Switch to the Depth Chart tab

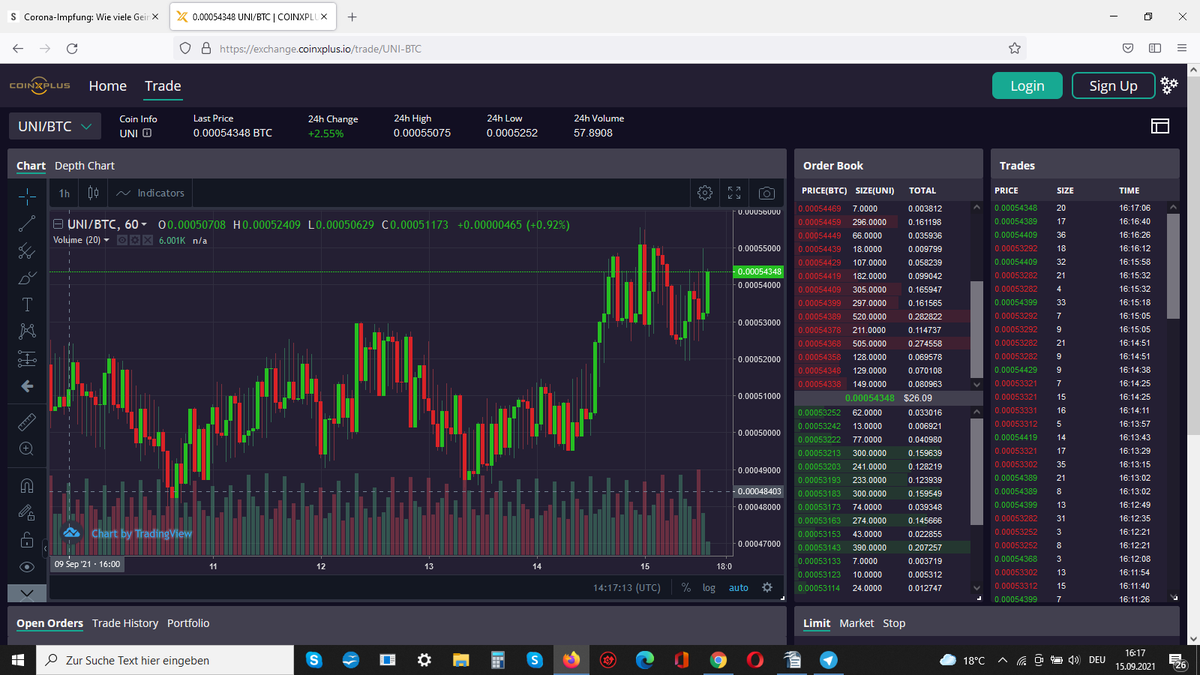(84, 166)
